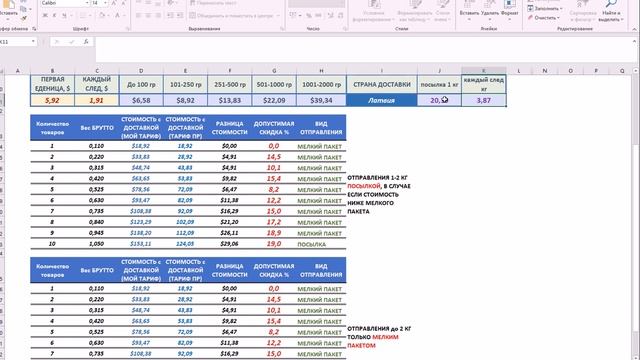Center text horizontally in the alignment group
The image size is (640, 360).
tap(148, 16)
